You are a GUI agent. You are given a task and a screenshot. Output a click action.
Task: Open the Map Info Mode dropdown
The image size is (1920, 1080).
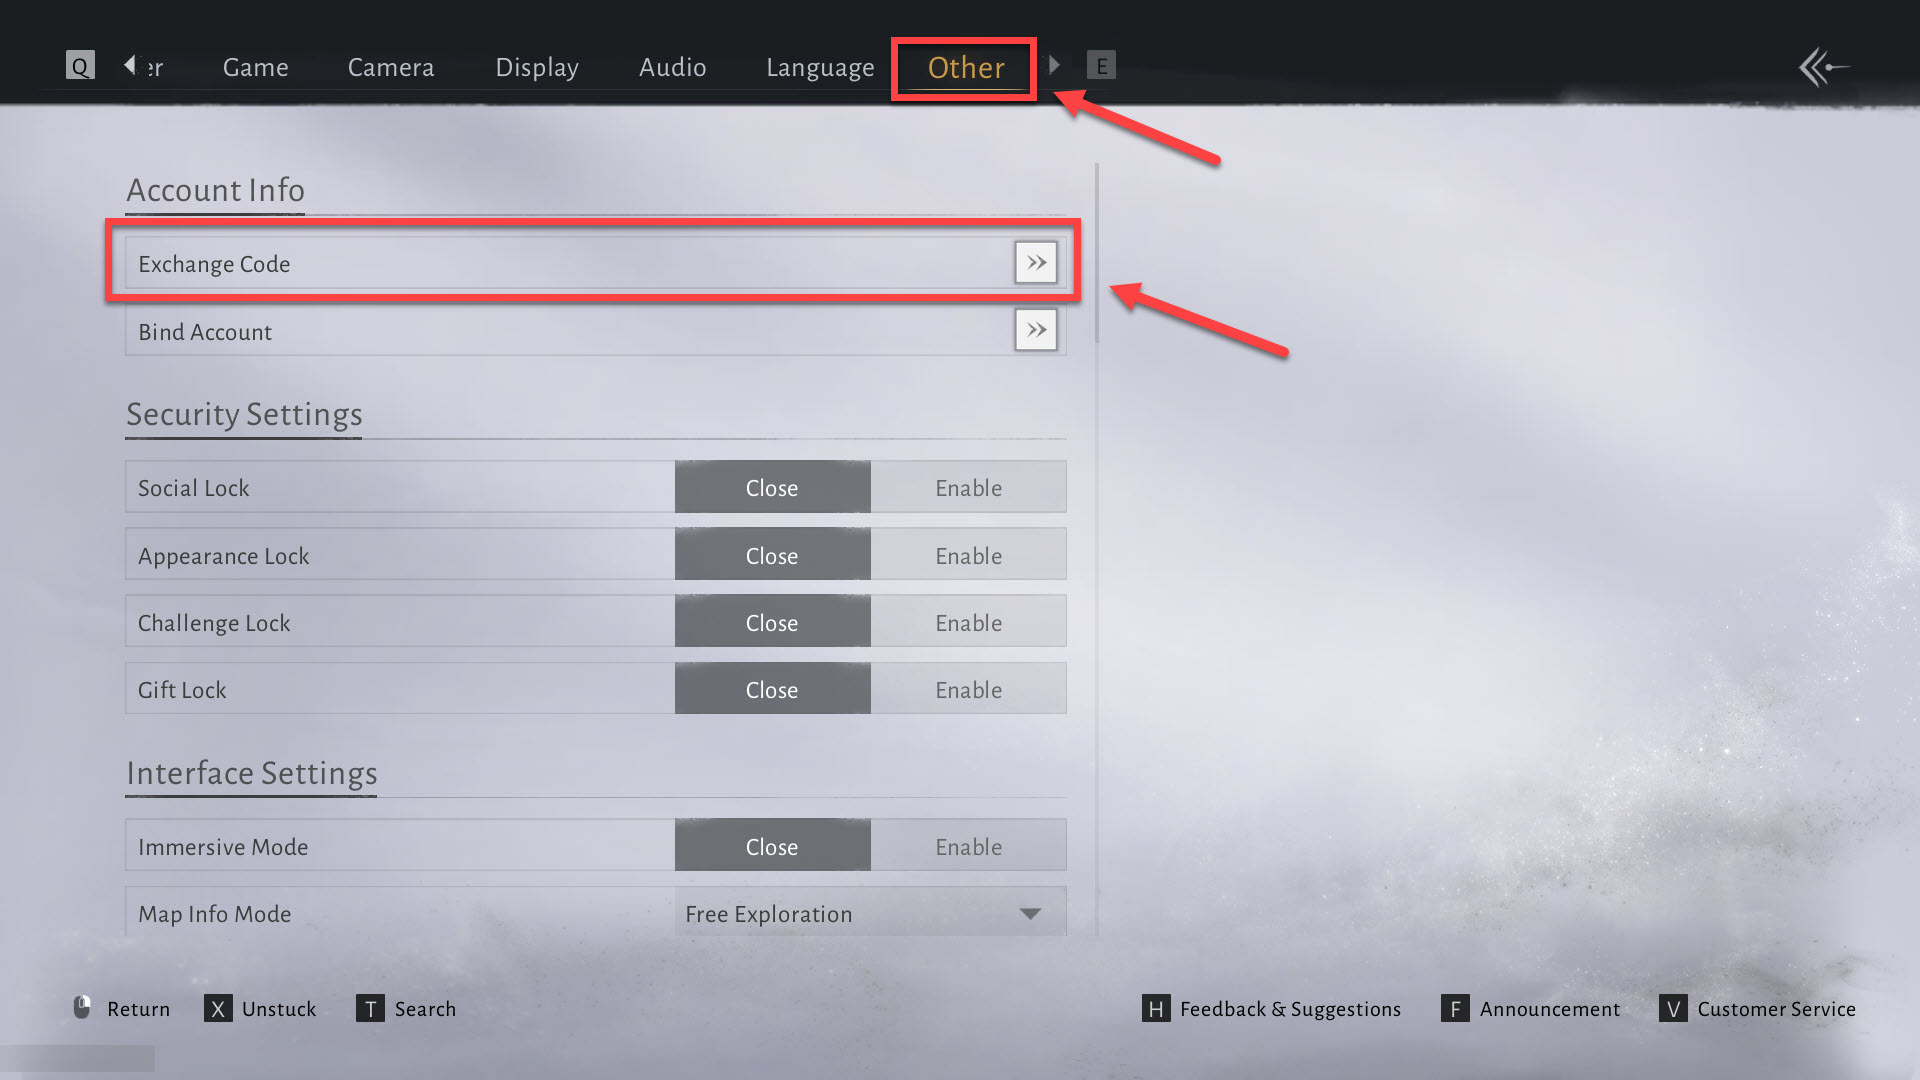click(x=870, y=913)
